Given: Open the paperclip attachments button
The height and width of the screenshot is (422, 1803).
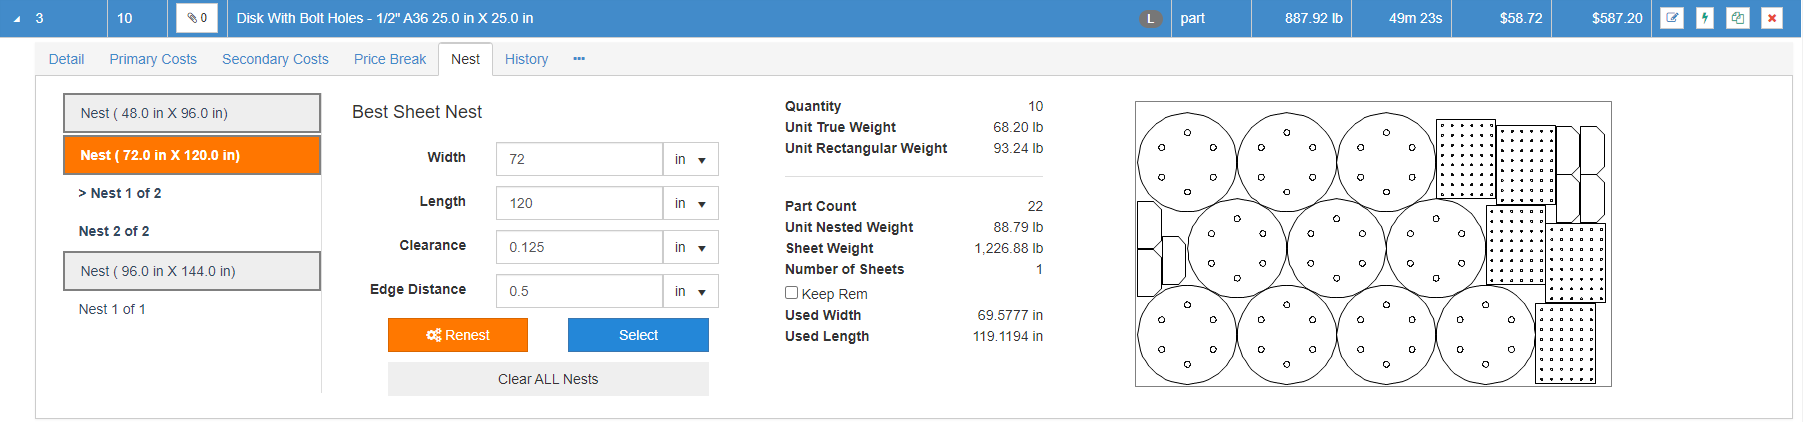Looking at the screenshot, I should coord(197,18).
